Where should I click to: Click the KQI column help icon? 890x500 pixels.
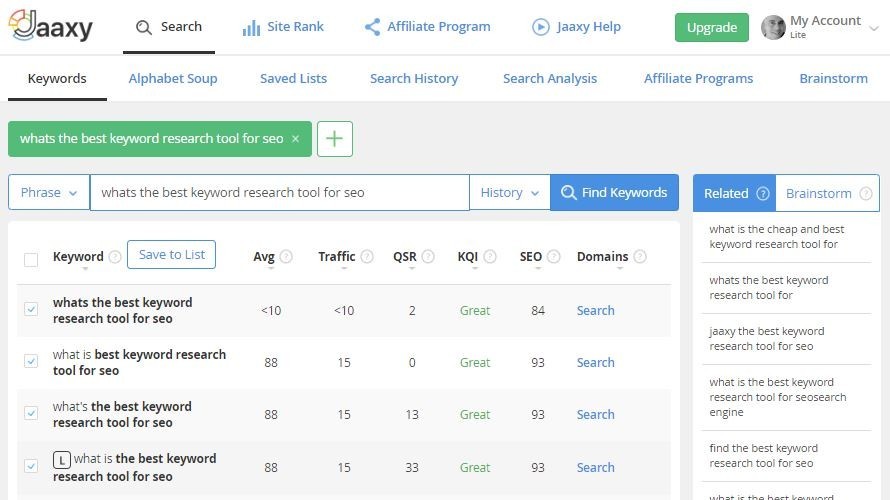(x=490, y=257)
